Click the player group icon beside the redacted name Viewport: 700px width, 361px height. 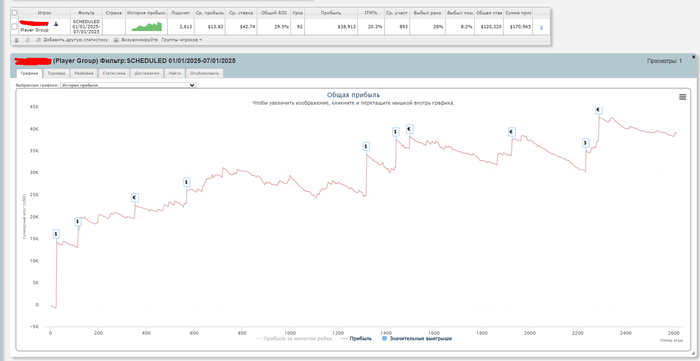(x=56, y=24)
